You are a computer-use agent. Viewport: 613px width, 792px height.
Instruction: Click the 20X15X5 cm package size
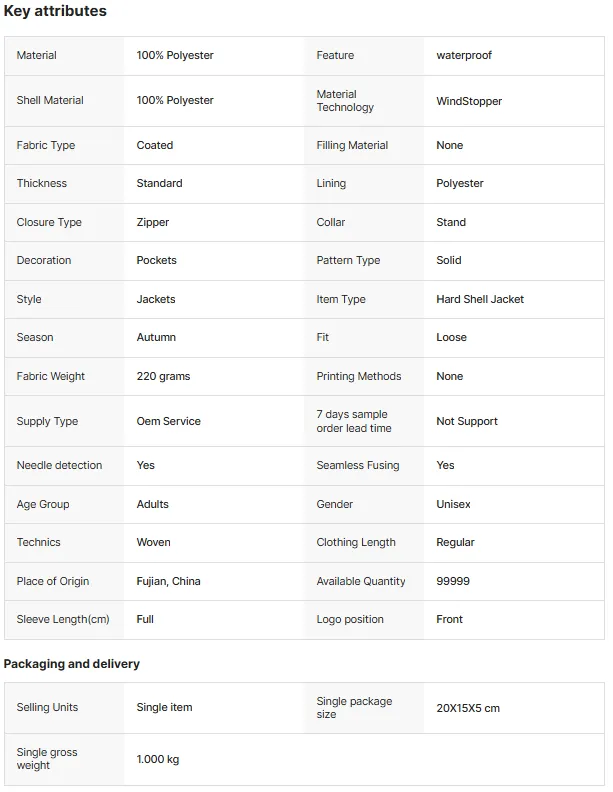point(468,708)
